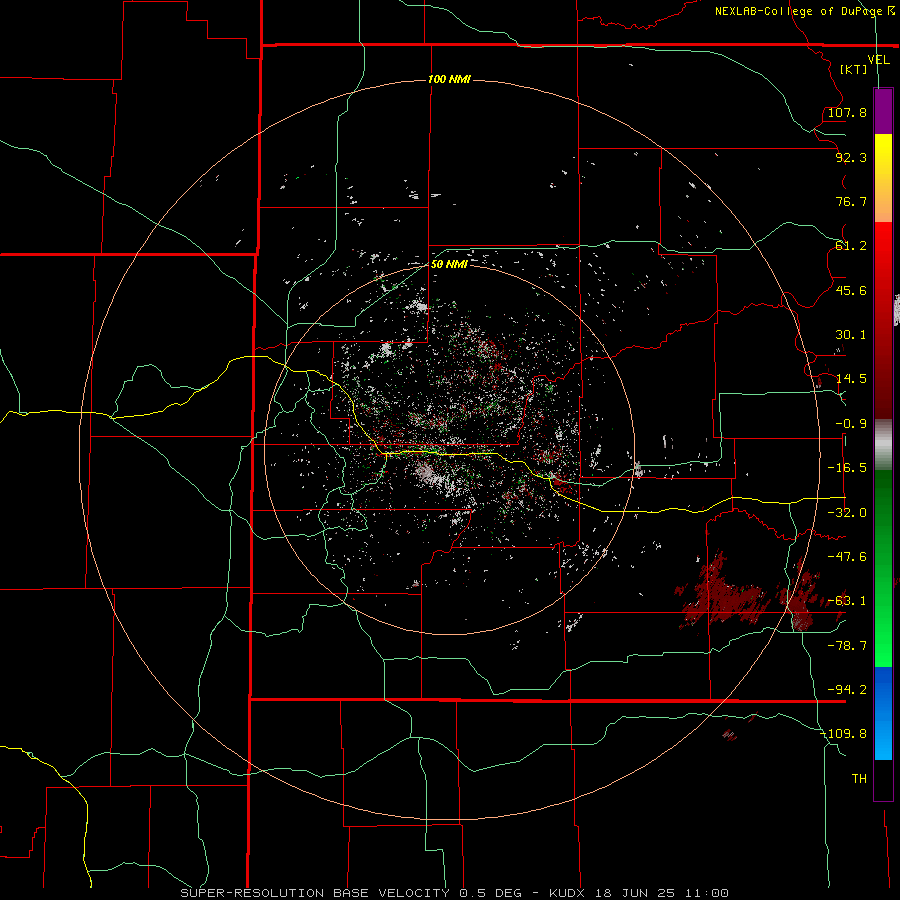
Task: Click the 30.1 velocity scale value
Action: [x=851, y=335]
